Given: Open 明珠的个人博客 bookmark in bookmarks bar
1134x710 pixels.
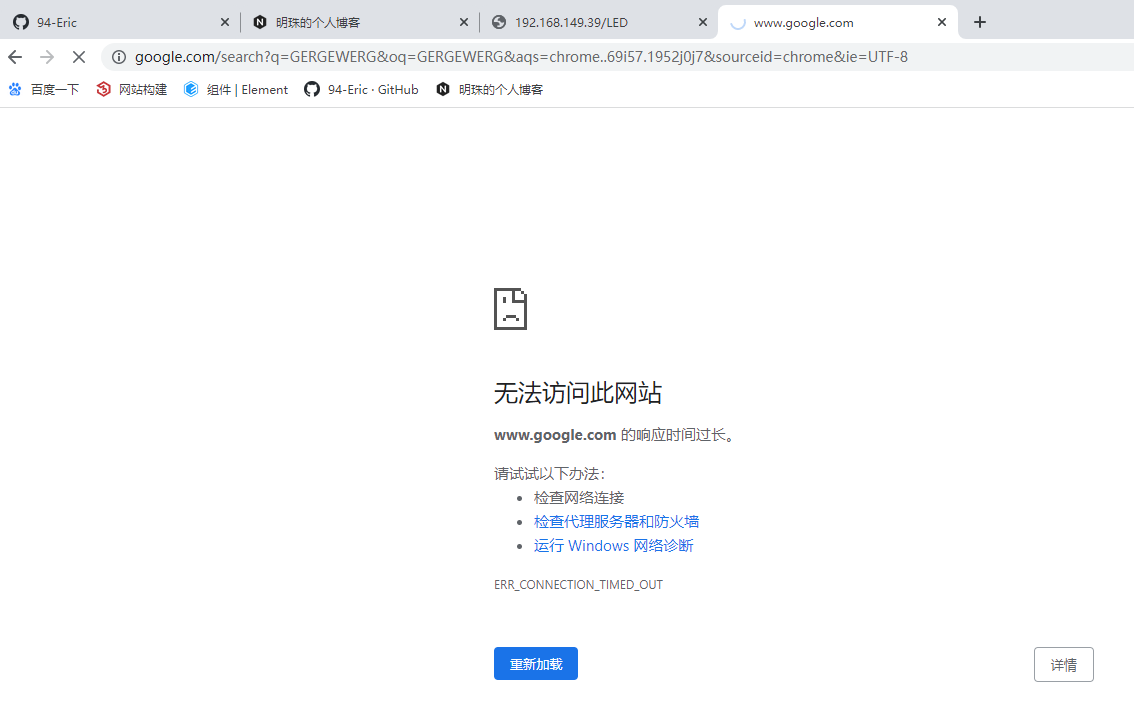Looking at the screenshot, I should click(x=490, y=89).
